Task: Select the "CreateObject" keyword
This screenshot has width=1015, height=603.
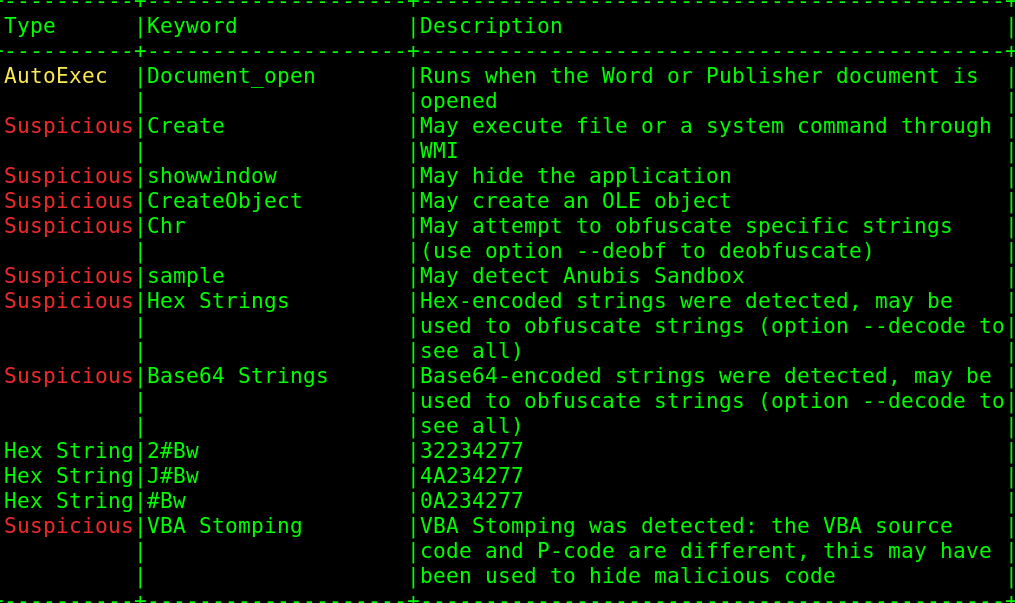Action: point(224,202)
